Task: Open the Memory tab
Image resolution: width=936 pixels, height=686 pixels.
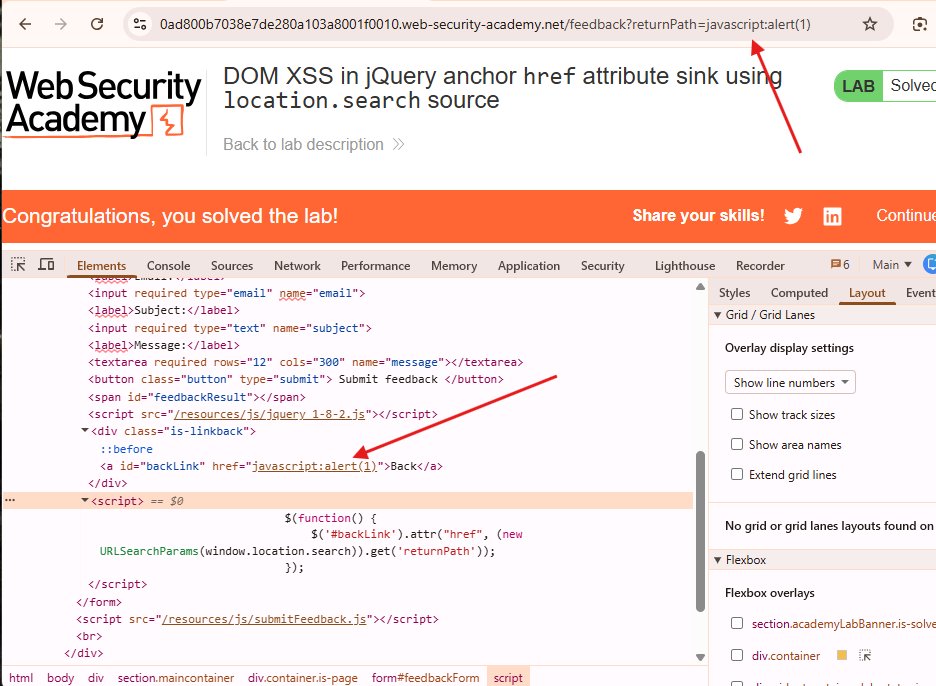Action: tap(454, 266)
